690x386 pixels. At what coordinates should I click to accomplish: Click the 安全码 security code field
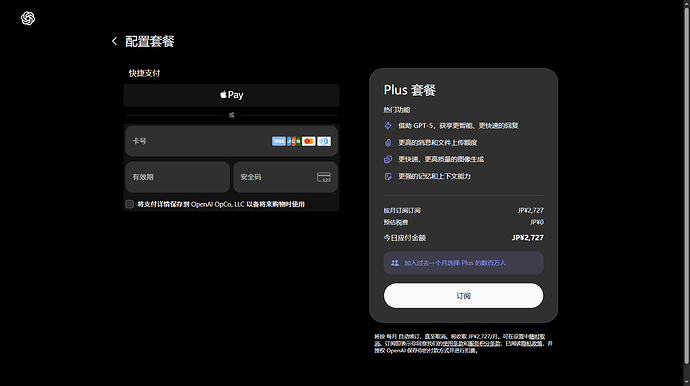coord(286,177)
